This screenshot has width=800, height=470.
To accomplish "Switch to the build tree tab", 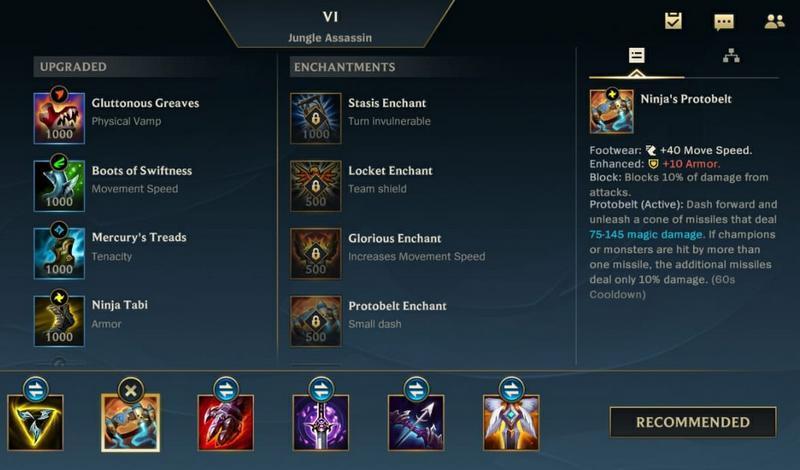I will (731, 56).
